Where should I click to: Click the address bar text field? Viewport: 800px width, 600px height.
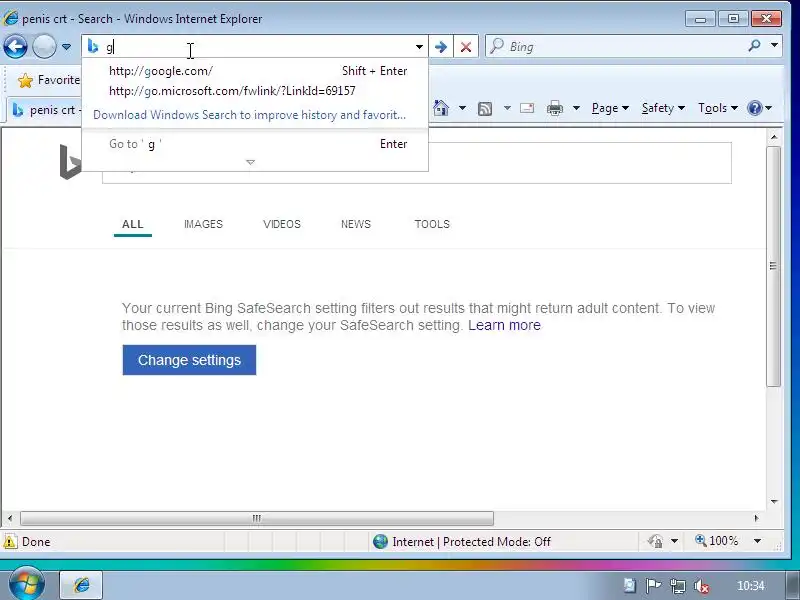click(x=255, y=47)
